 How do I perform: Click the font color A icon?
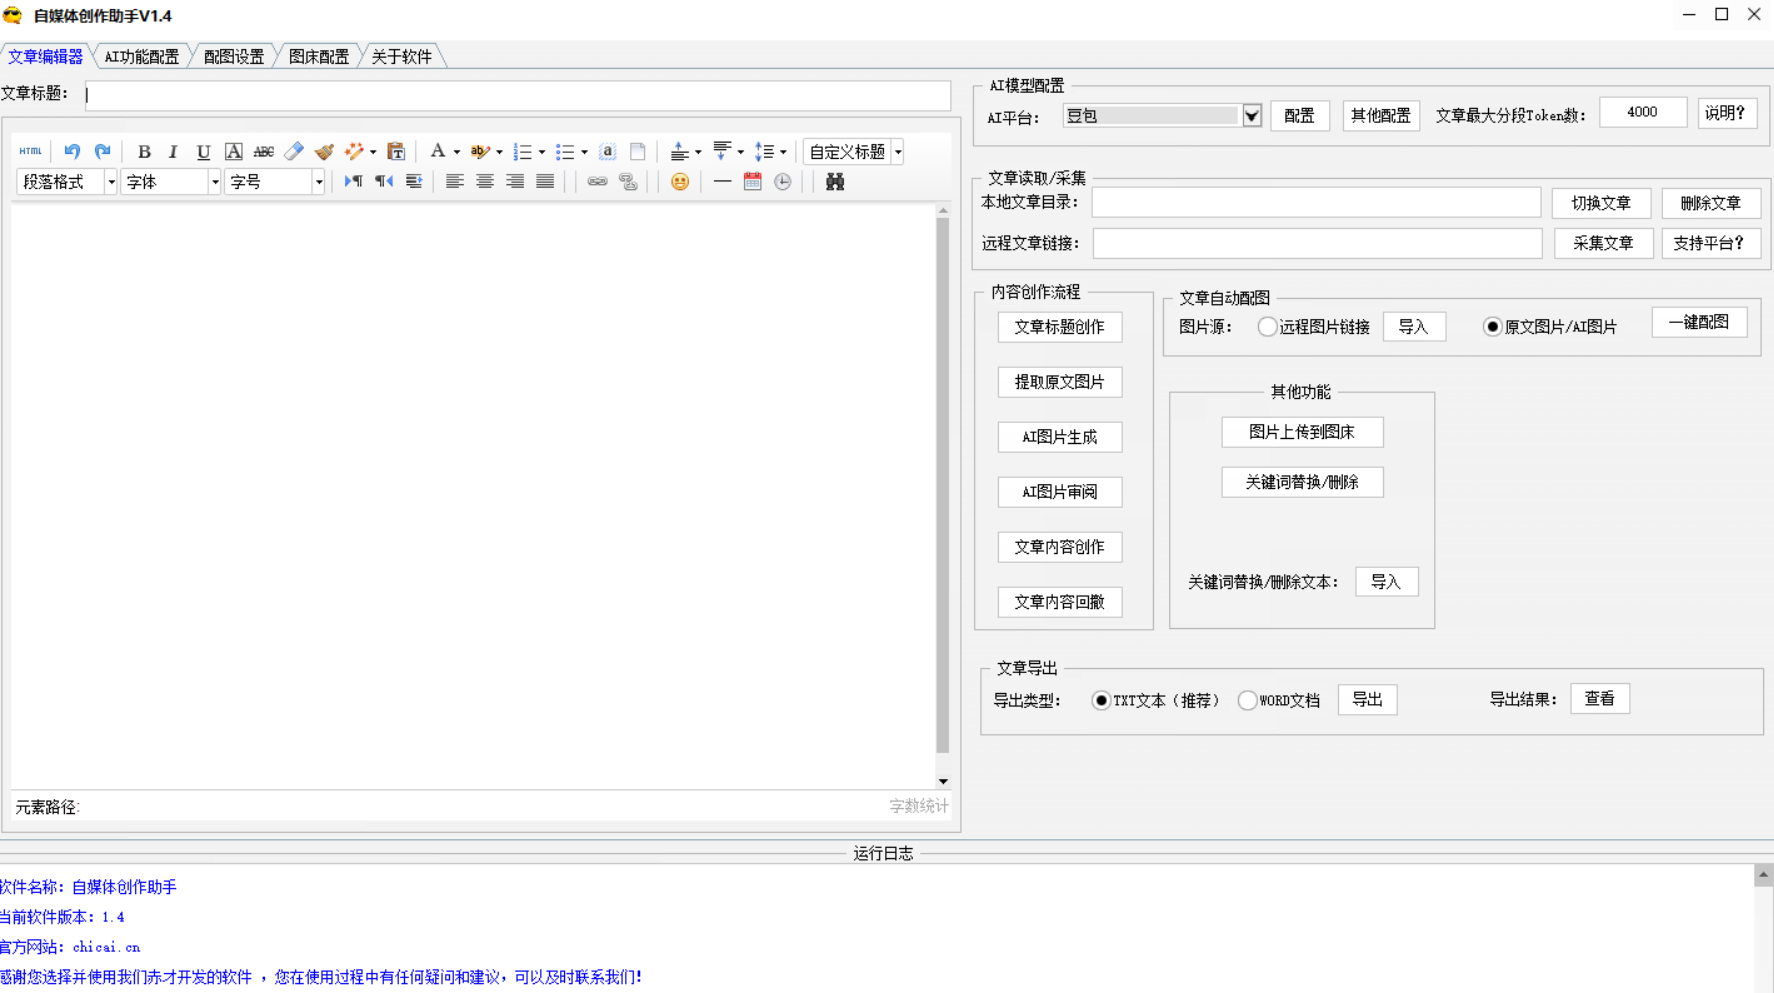[x=437, y=151]
